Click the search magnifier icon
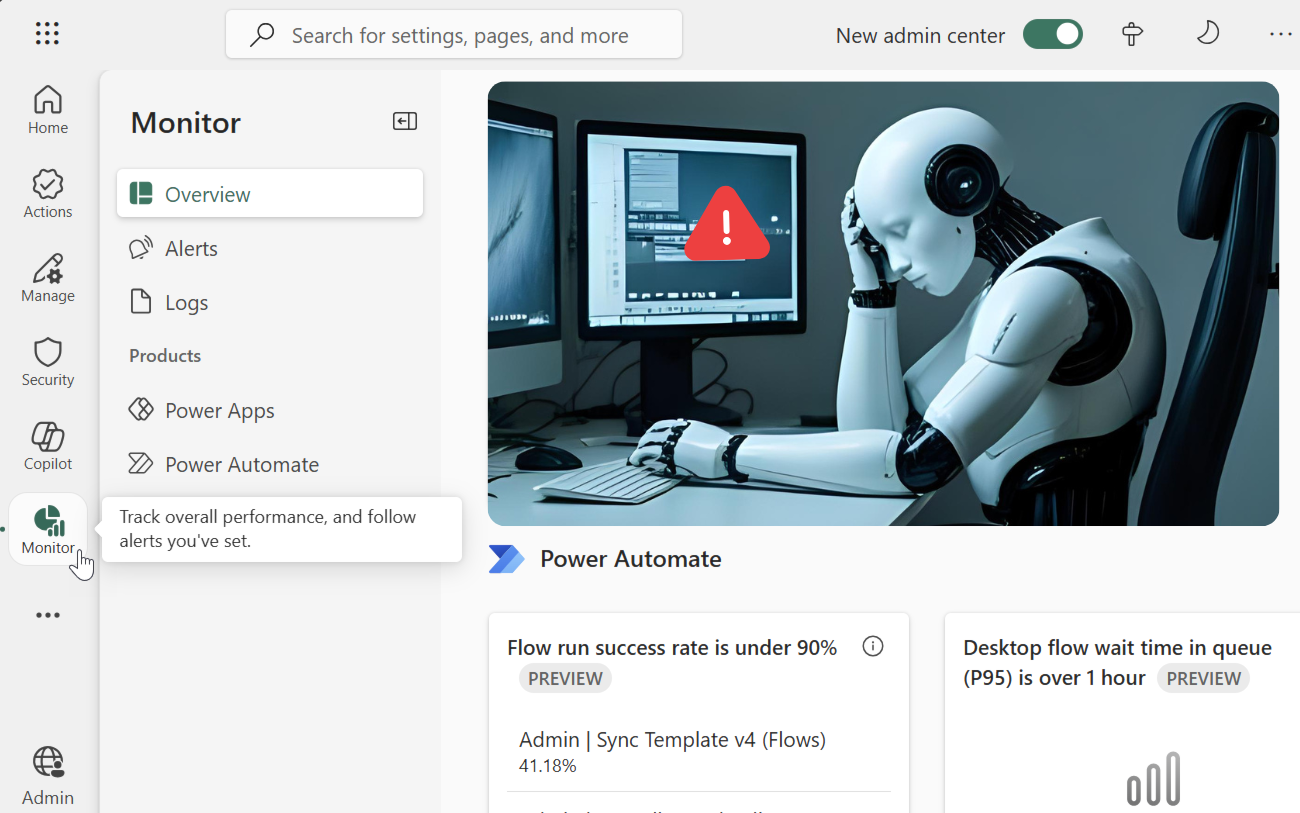 262,35
